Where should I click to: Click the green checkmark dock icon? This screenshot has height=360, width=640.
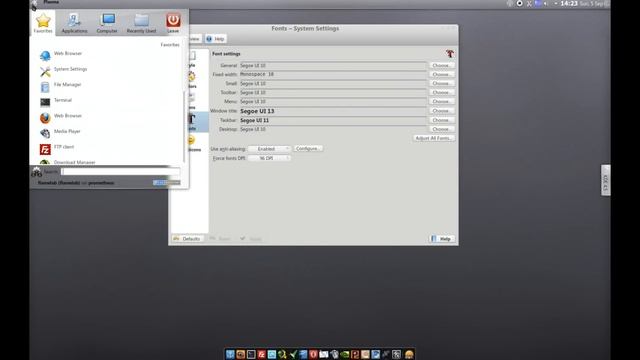tap(293, 354)
